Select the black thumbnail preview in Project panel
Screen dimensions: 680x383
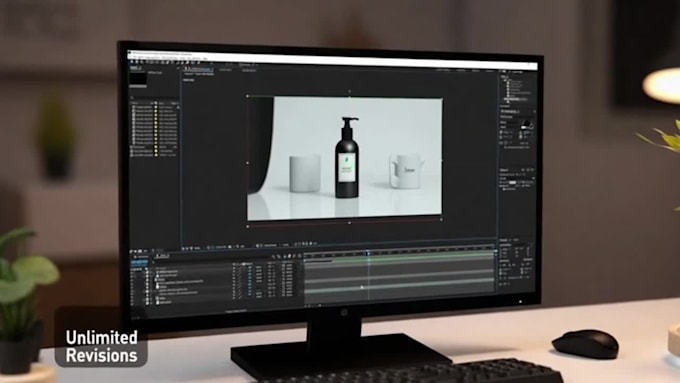[x=138, y=79]
